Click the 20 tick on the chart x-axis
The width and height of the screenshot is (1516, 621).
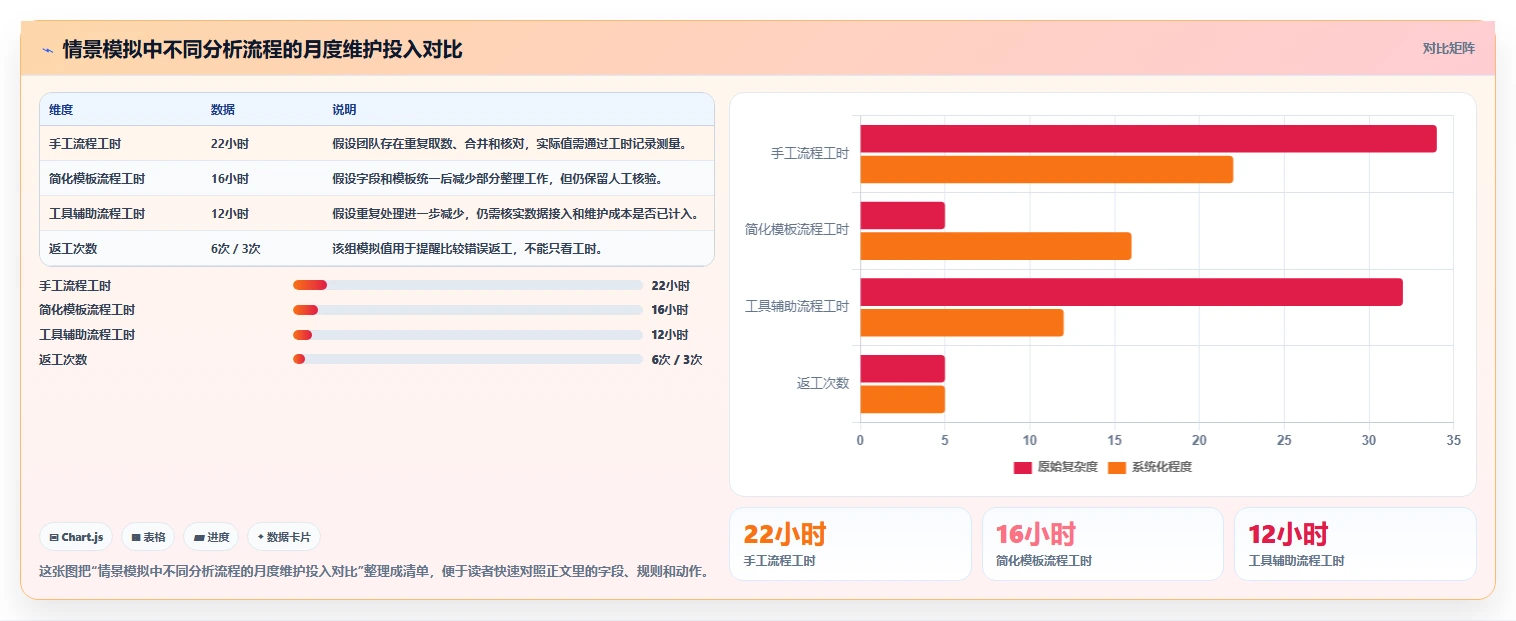pyautogui.click(x=1199, y=440)
